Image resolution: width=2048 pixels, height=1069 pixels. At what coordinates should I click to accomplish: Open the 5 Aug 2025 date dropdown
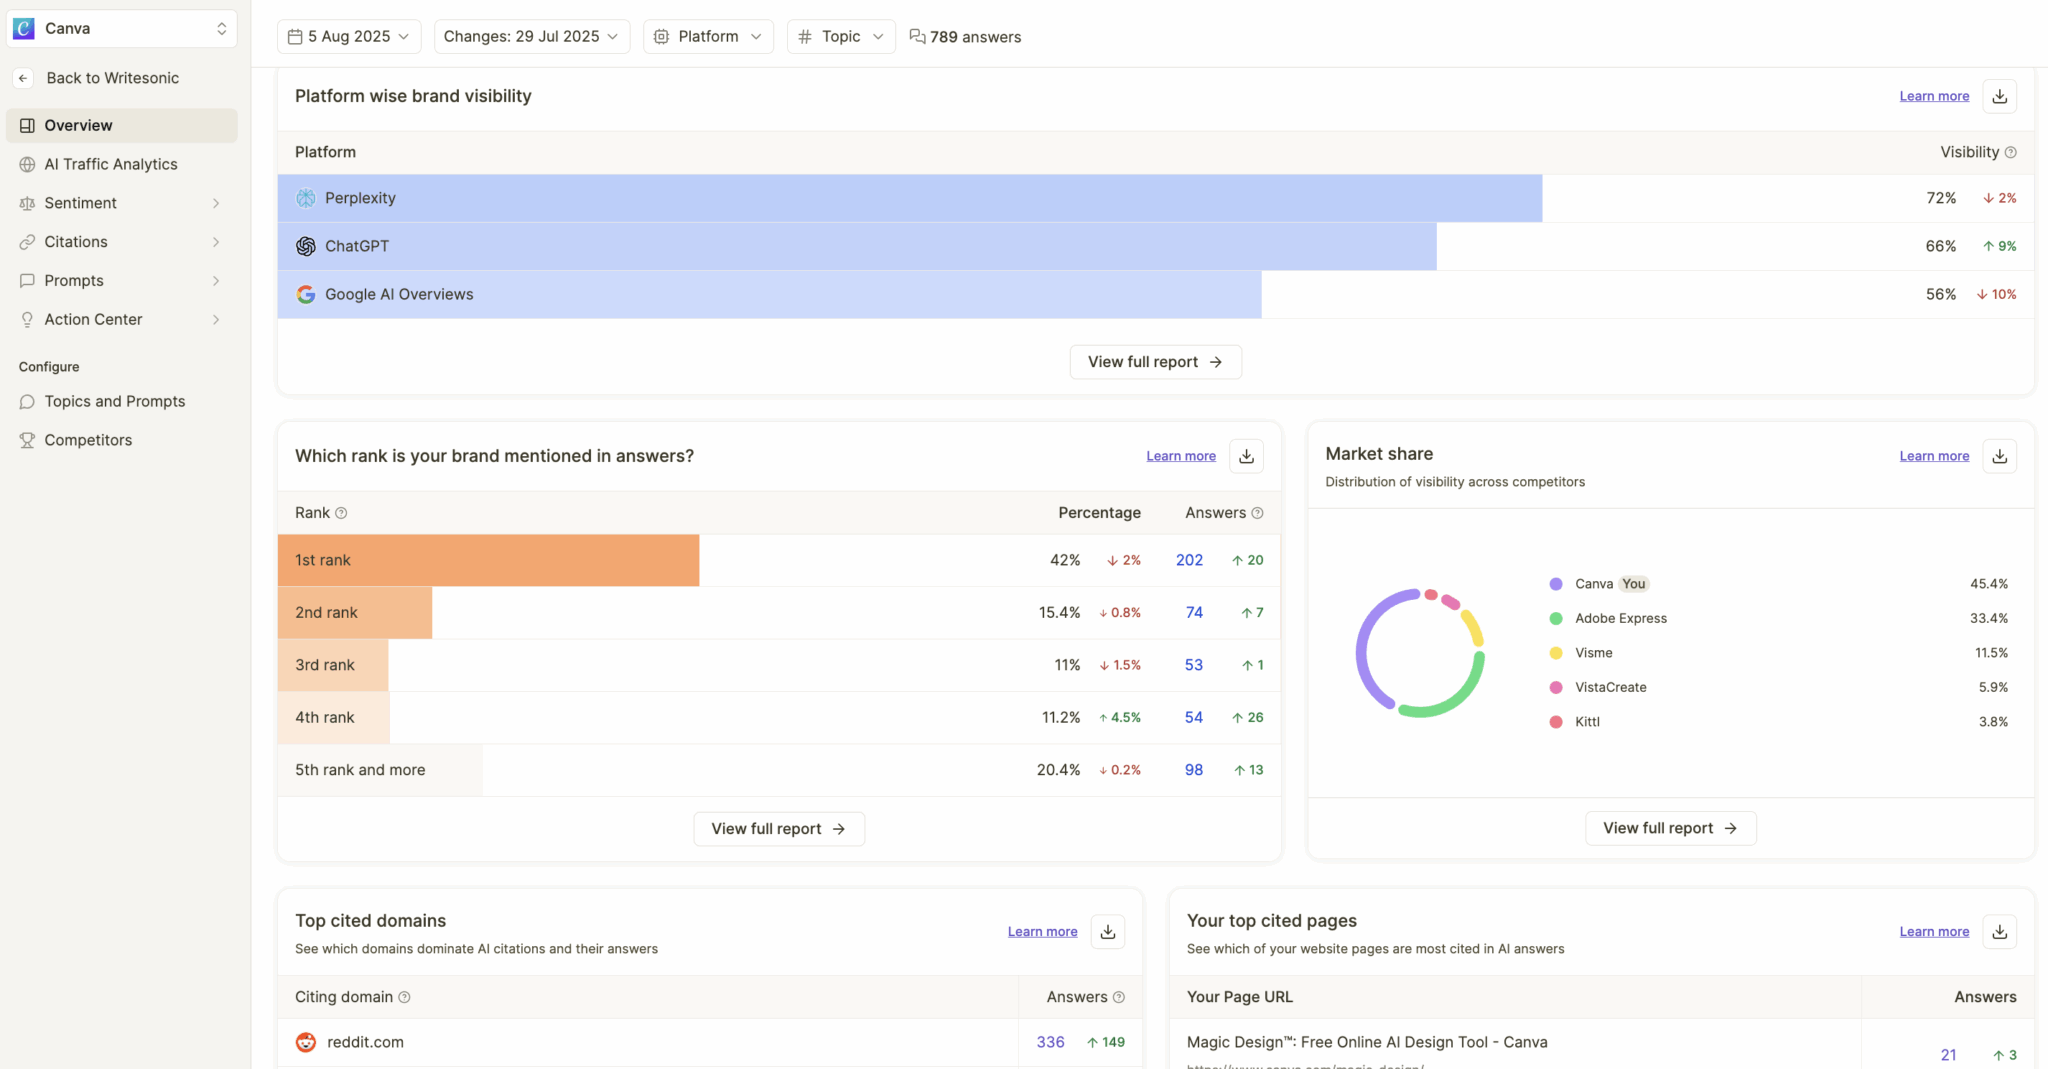(349, 36)
